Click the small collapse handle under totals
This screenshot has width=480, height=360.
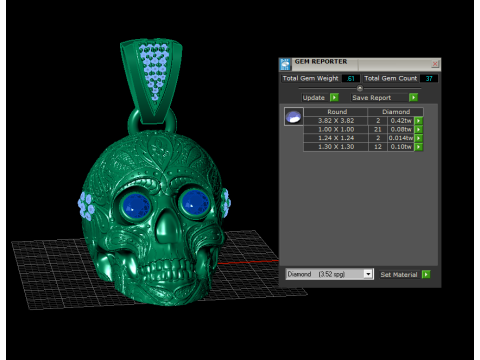(x=360, y=88)
